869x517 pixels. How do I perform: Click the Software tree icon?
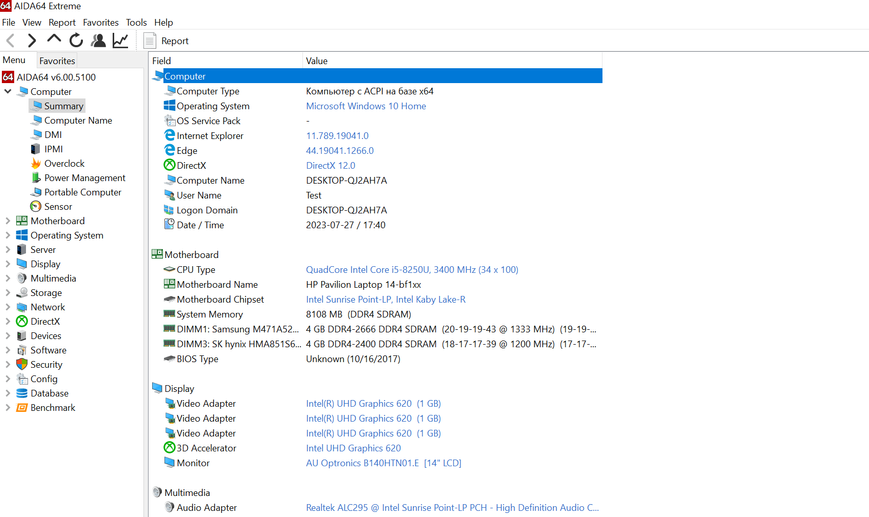click(22, 350)
